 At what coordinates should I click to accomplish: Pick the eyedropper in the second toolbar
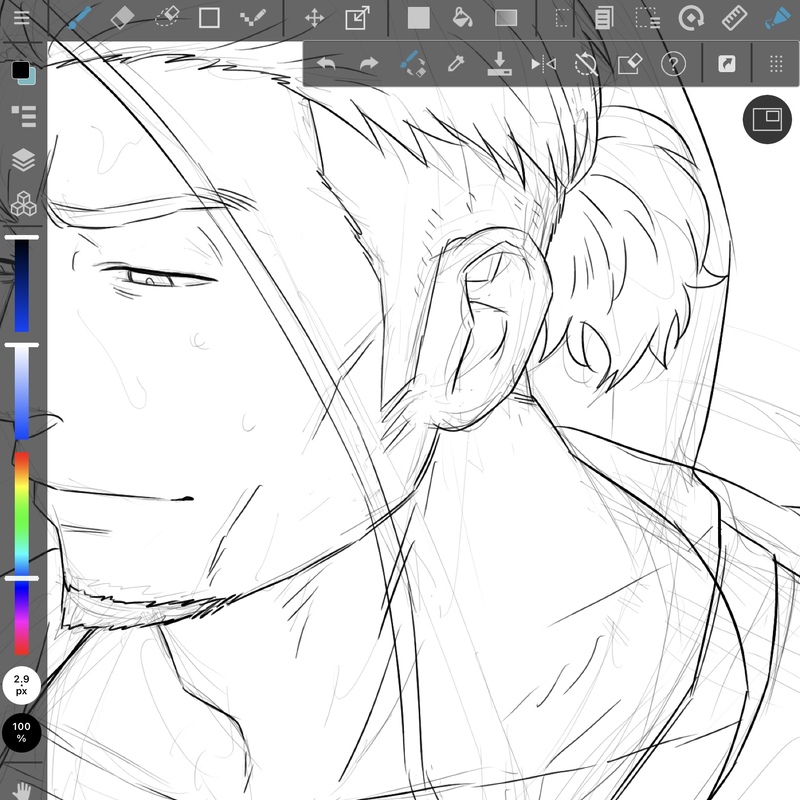(456, 64)
